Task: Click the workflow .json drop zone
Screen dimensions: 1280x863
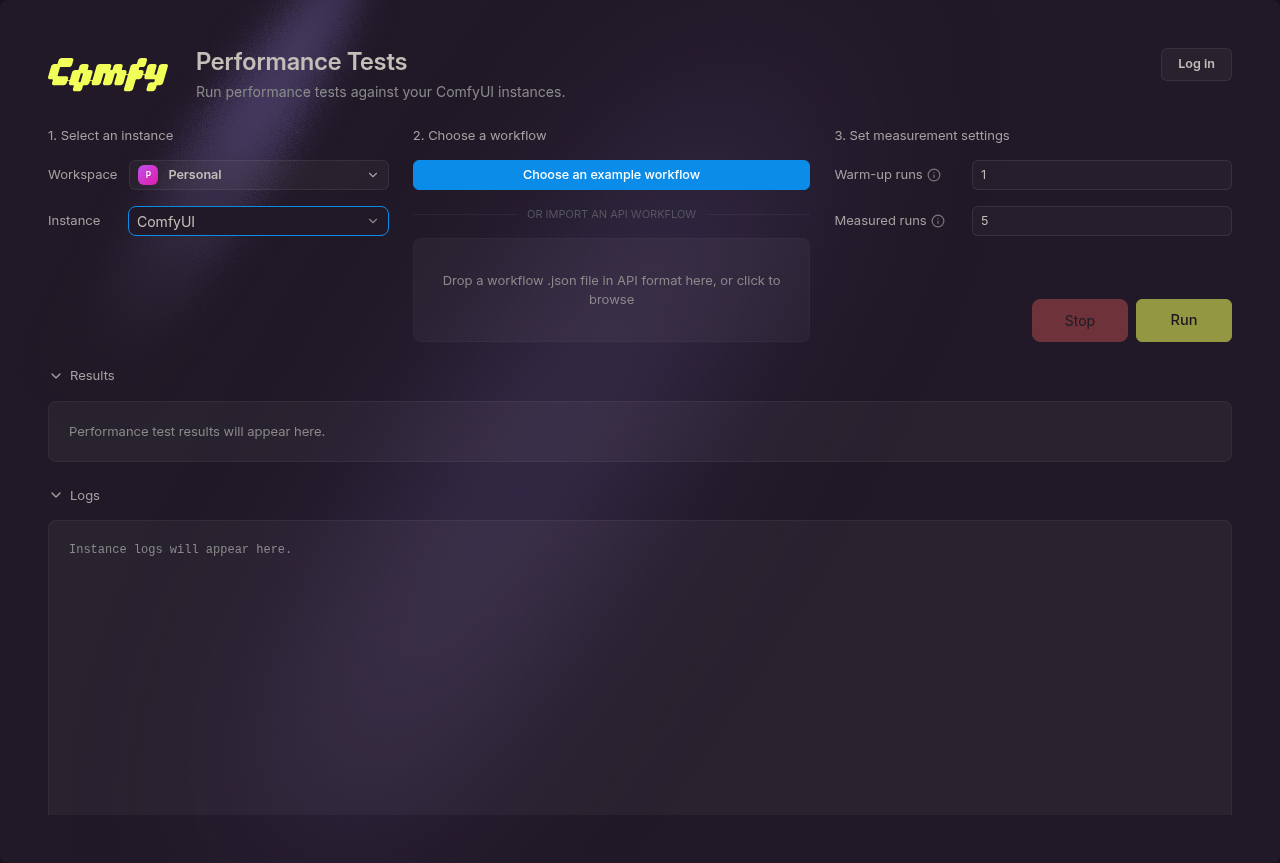Action: point(611,290)
